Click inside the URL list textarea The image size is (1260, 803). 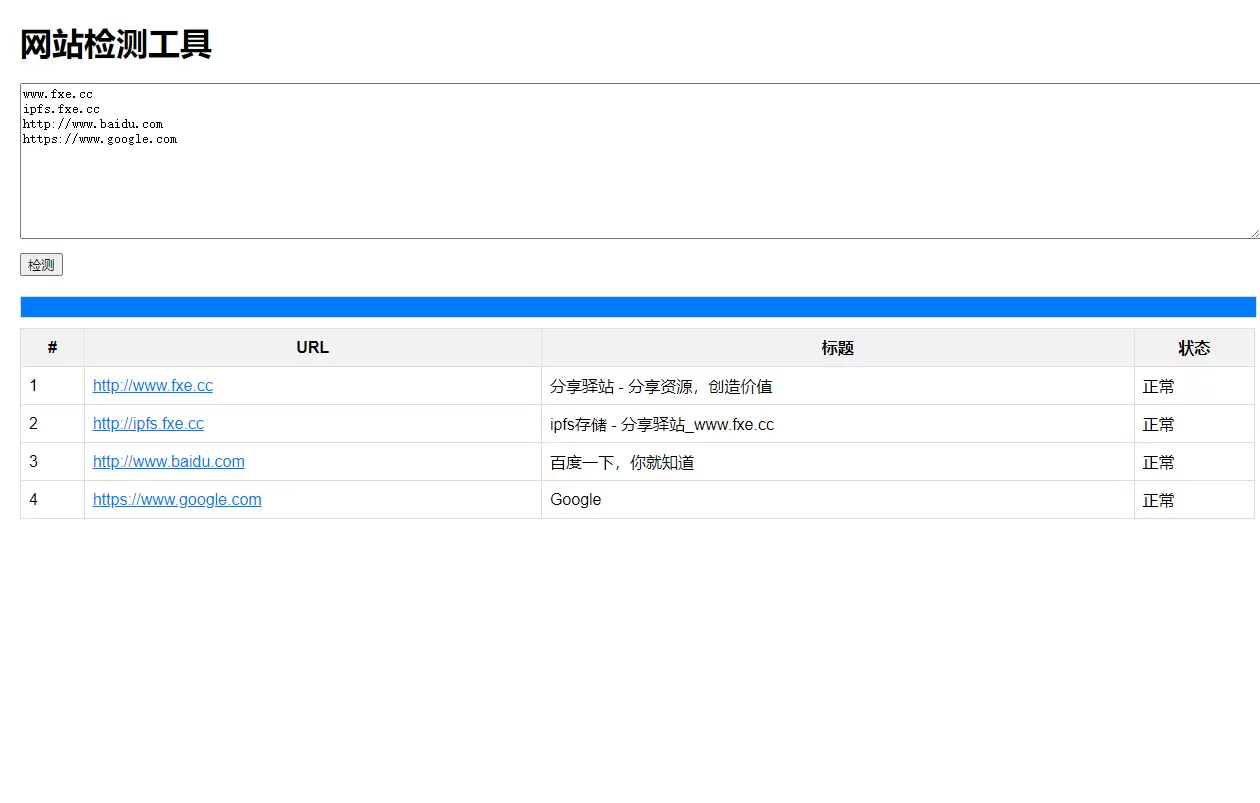(x=640, y=161)
